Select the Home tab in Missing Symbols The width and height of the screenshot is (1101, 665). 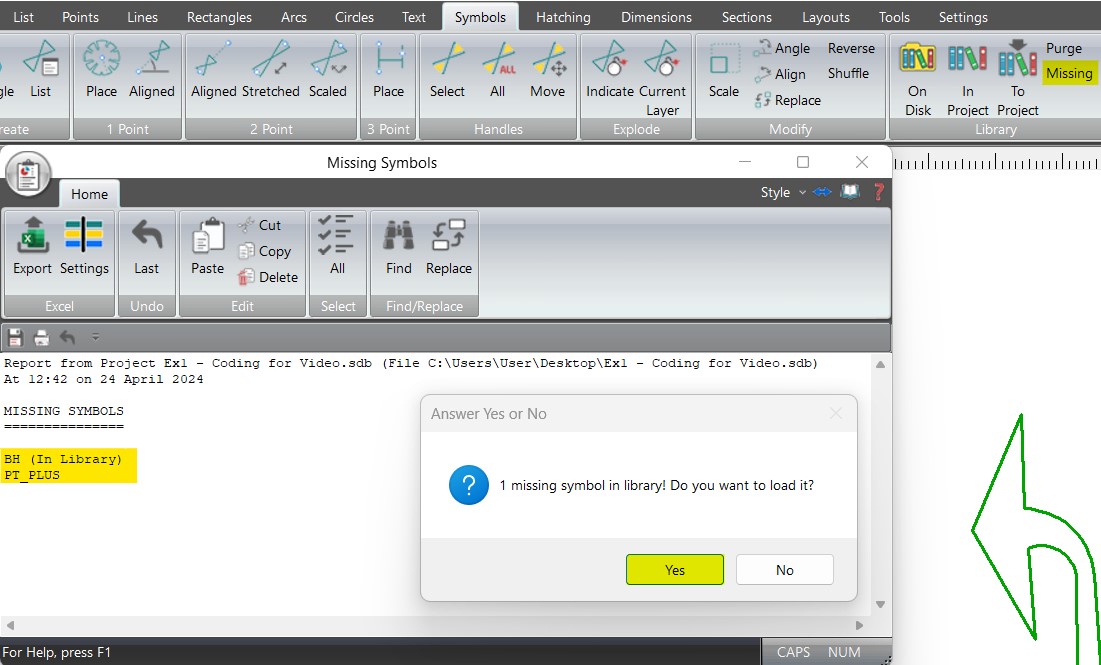click(89, 194)
